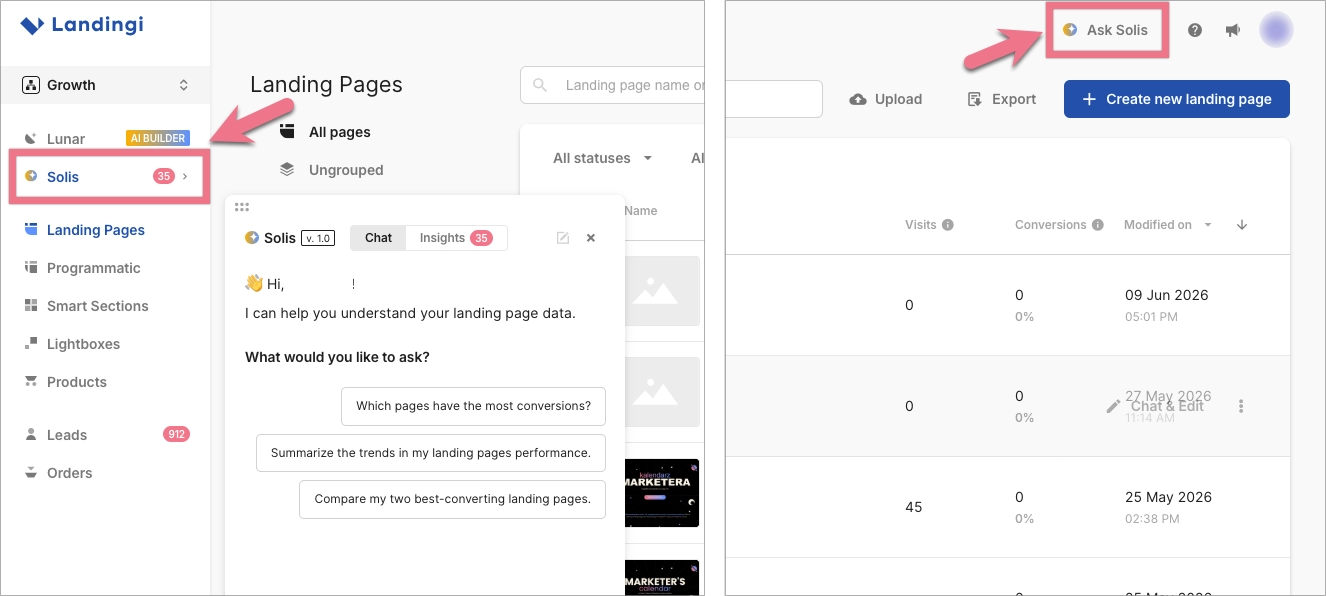Click the date 09 Jun 2026

pos(1166,295)
